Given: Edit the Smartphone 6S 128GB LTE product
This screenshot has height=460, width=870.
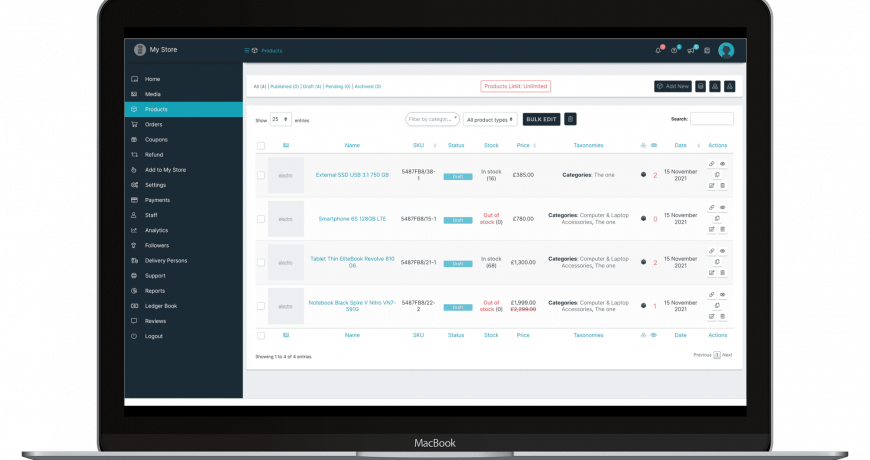Looking at the screenshot, I should pos(712,229).
